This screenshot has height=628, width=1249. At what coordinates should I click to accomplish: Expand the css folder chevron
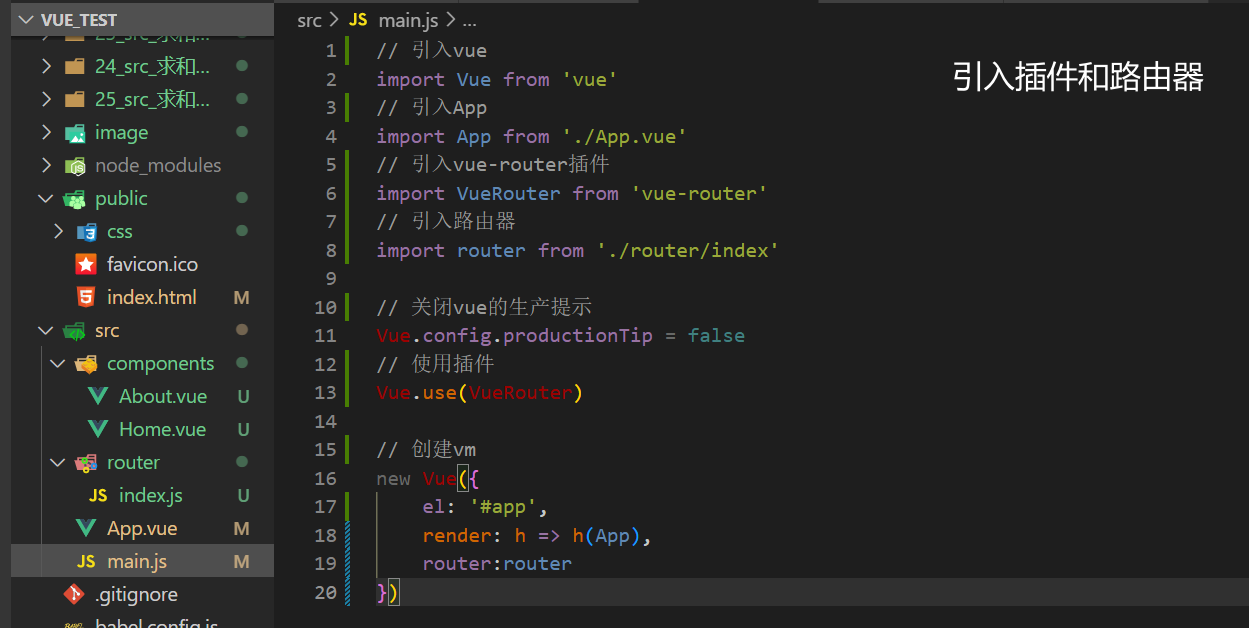(x=58, y=231)
